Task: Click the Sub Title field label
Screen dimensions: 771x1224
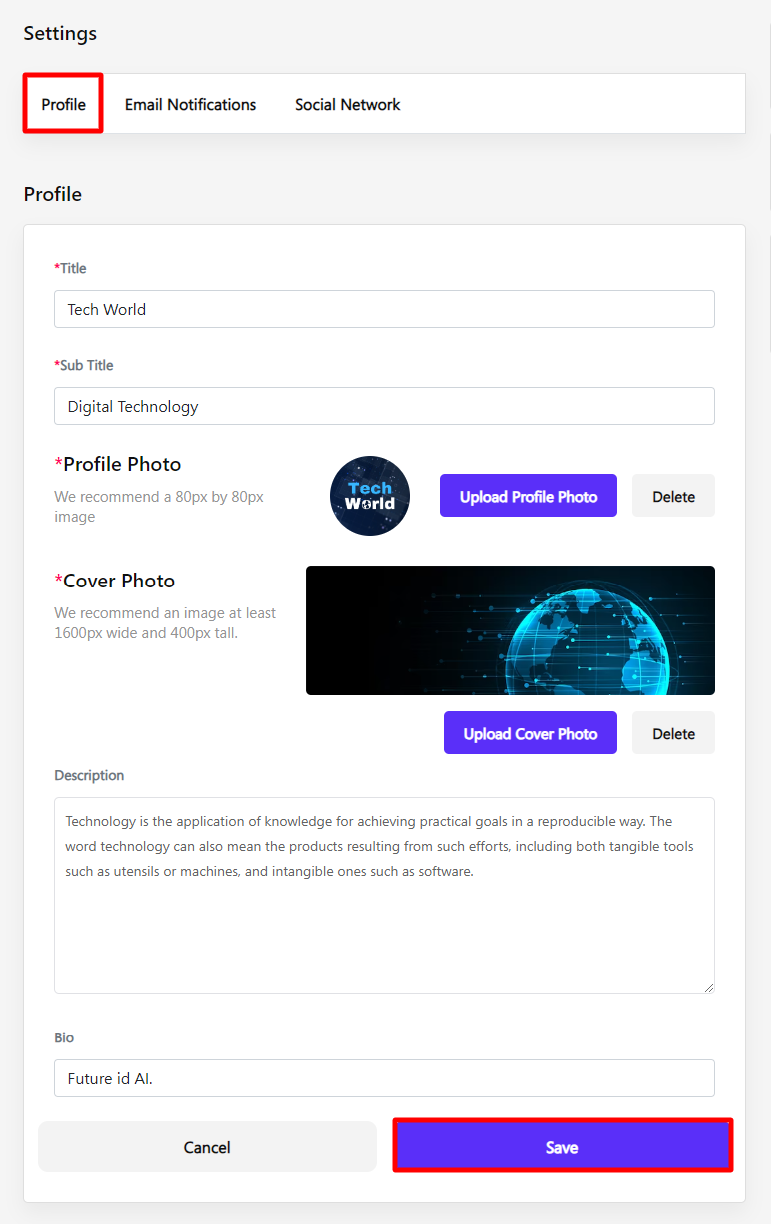Action: tap(85, 365)
